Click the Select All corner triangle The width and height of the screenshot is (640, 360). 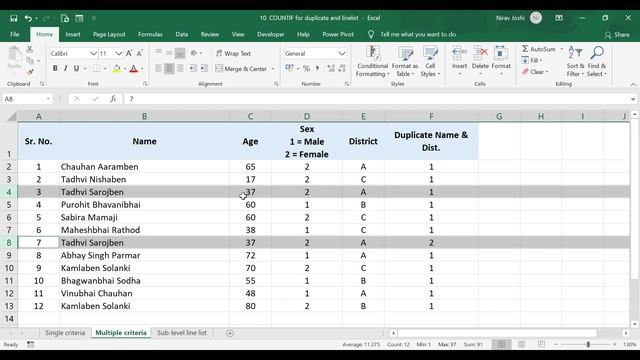click(x=12, y=117)
